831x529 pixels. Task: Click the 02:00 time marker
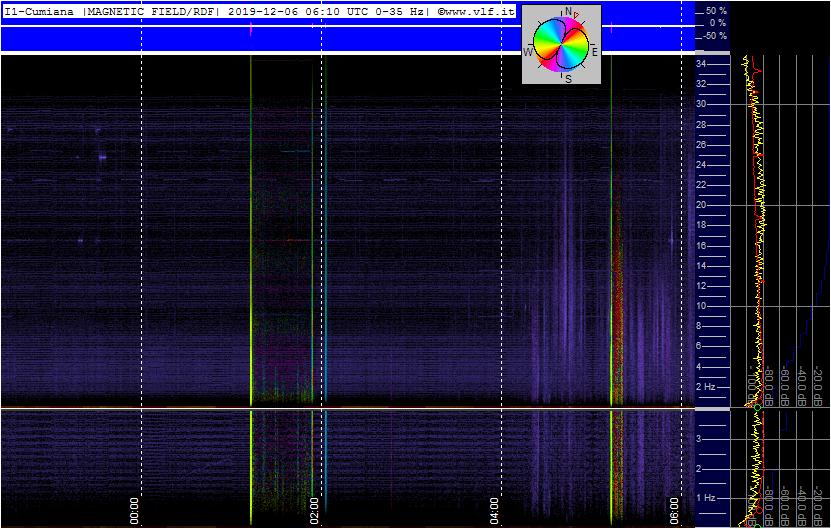pyautogui.click(x=314, y=510)
